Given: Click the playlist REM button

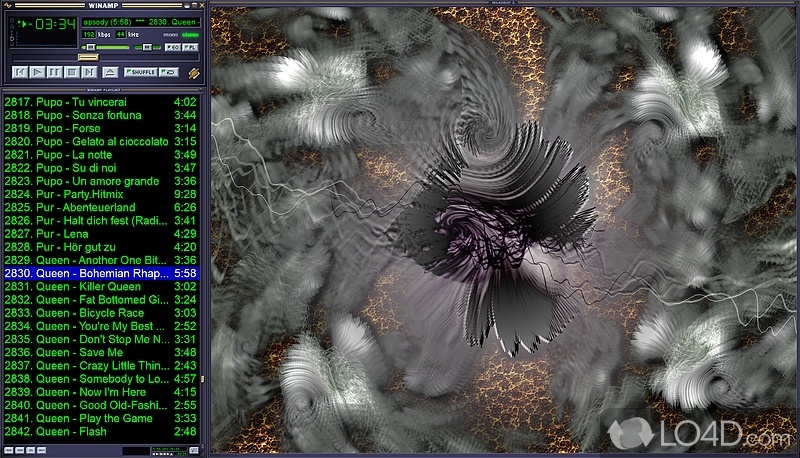Looking at the screenshot, I should click(19, 450).
